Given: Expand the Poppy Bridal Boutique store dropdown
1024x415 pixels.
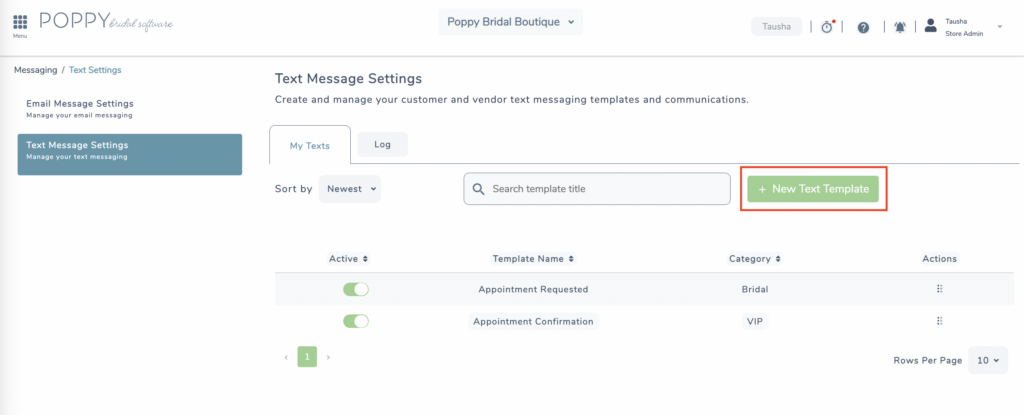Looking at the screenshot, I should (x=511, y=22).
